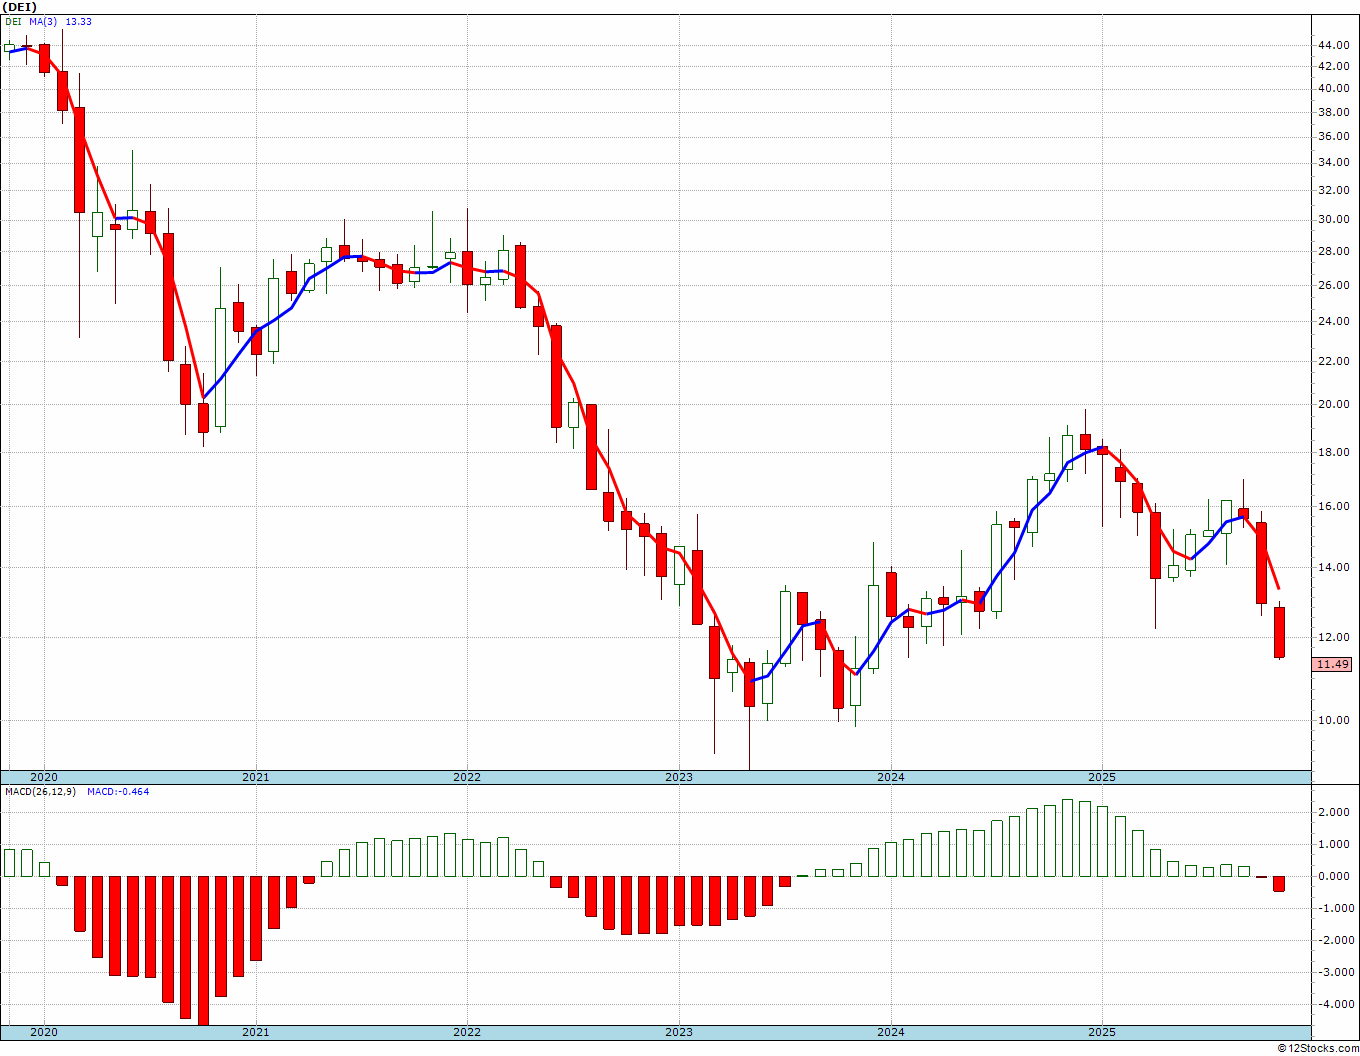Select 2021 on the price chart's year axis
Image resolution: width=1360 pixels, height=1056 pixels.
tap(255, 777)
